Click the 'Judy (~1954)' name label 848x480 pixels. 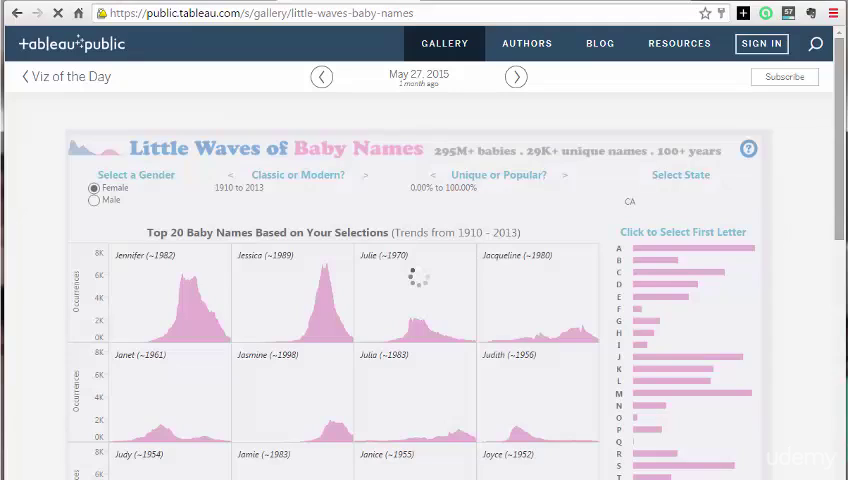click(139, 455)
